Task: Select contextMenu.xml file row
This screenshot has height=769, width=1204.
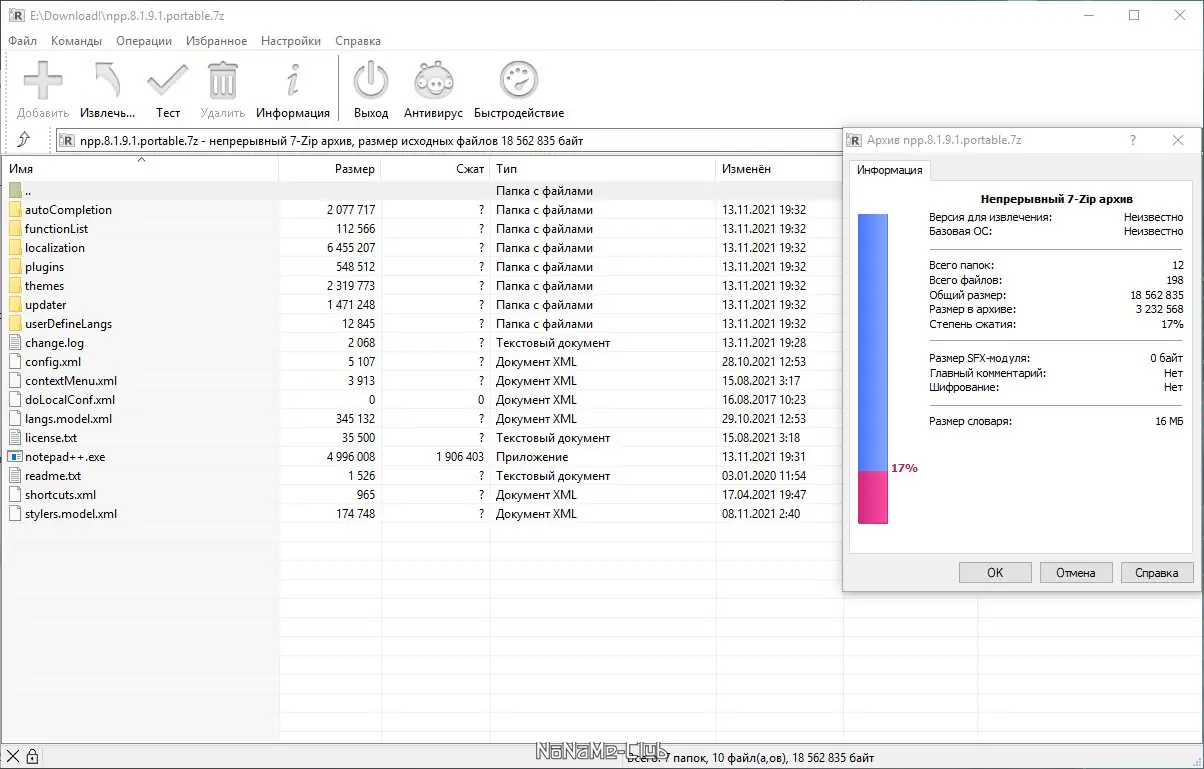Action: (422, 381)
